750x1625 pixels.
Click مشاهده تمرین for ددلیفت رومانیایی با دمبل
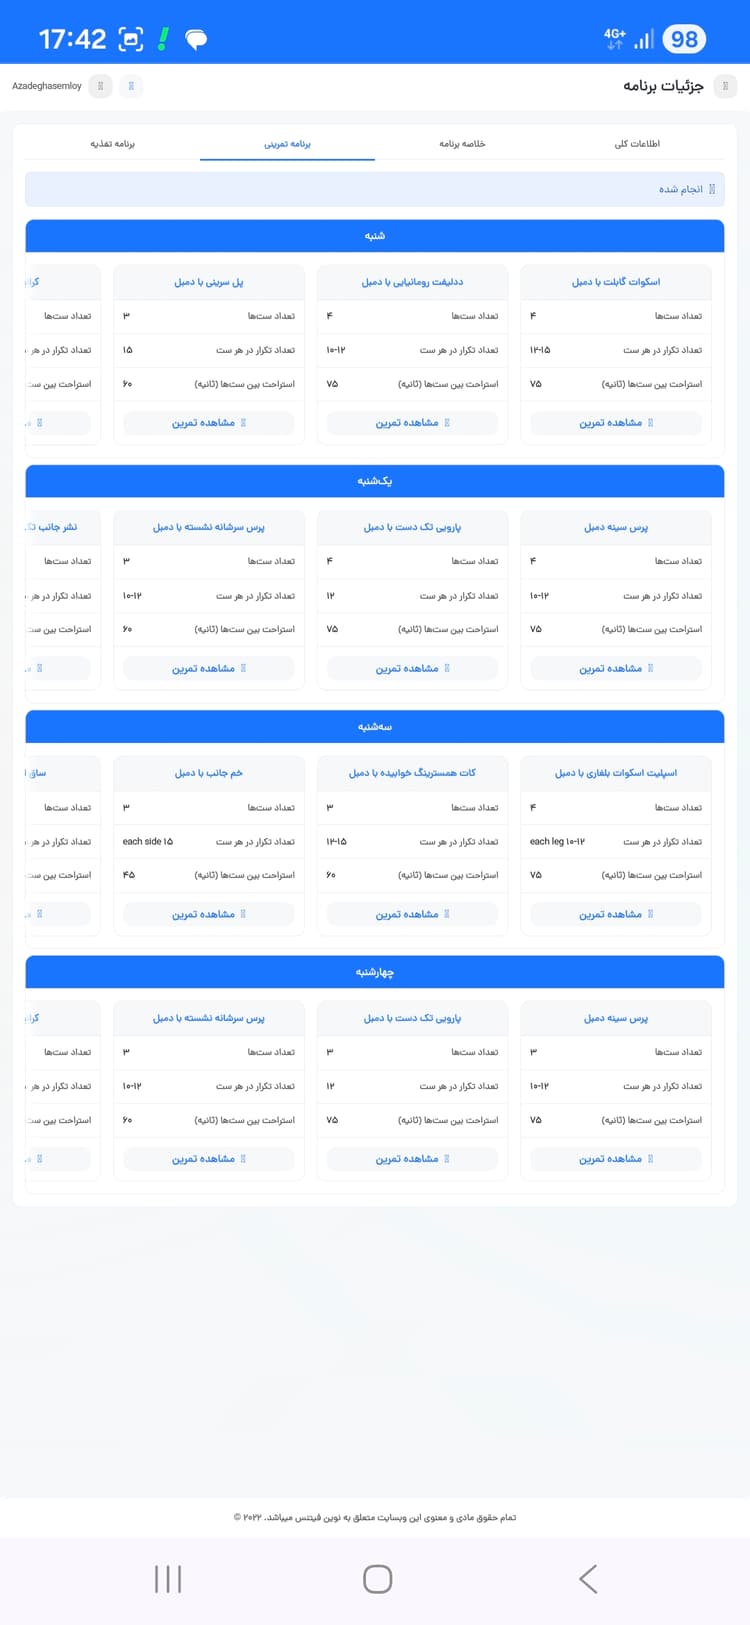tap(412, 423)
